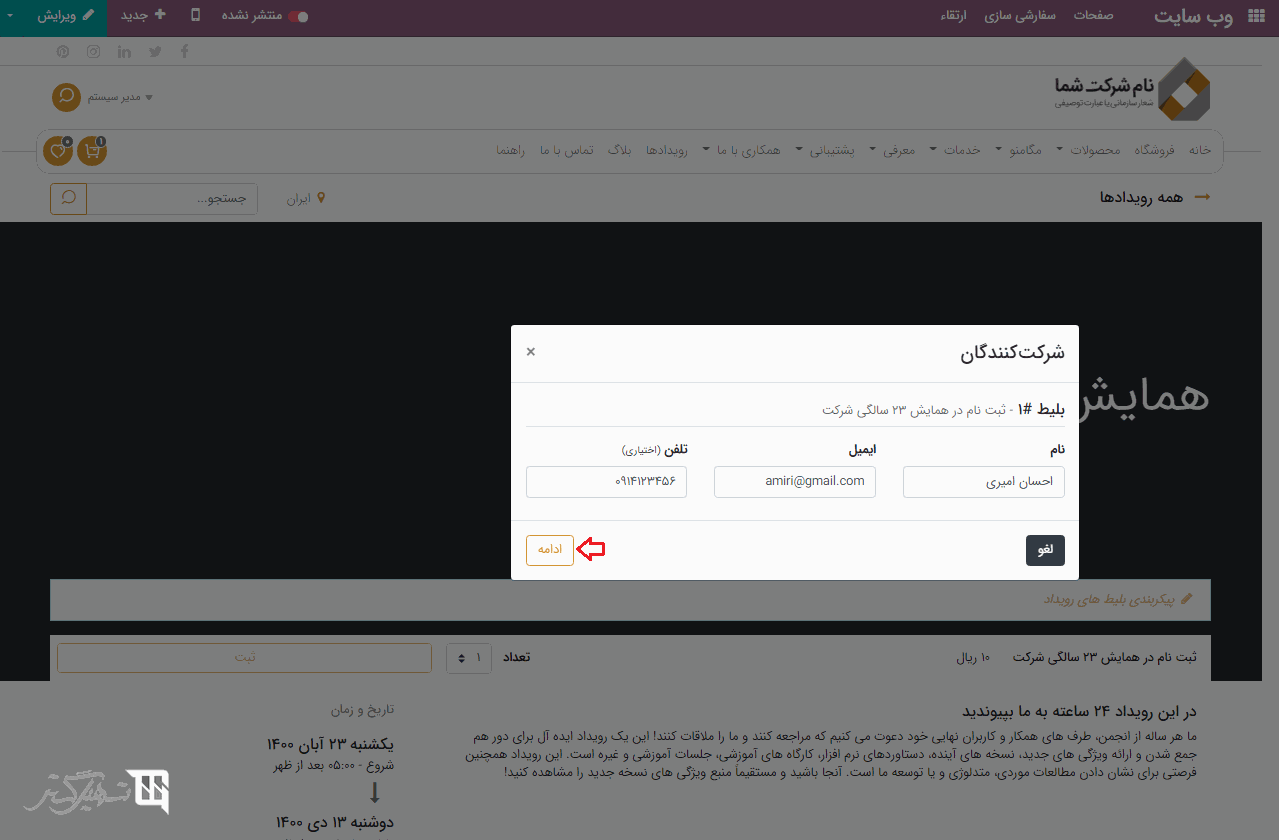
Task: Click the Instagram social icon
Action: (x=93, y=52)
